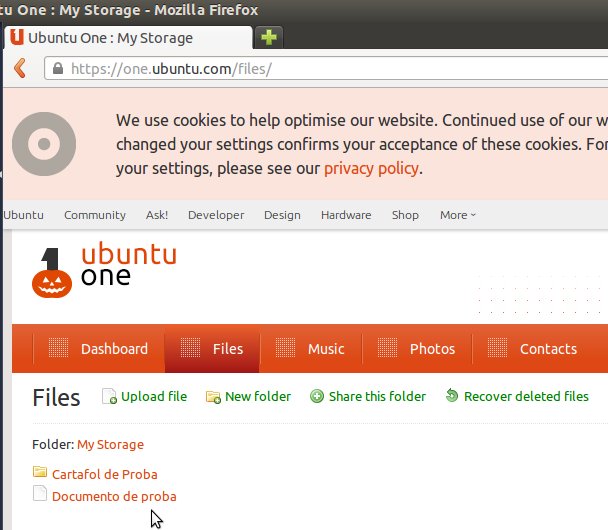
Task: Open the Design navigation link
Action: coord(282,215)
